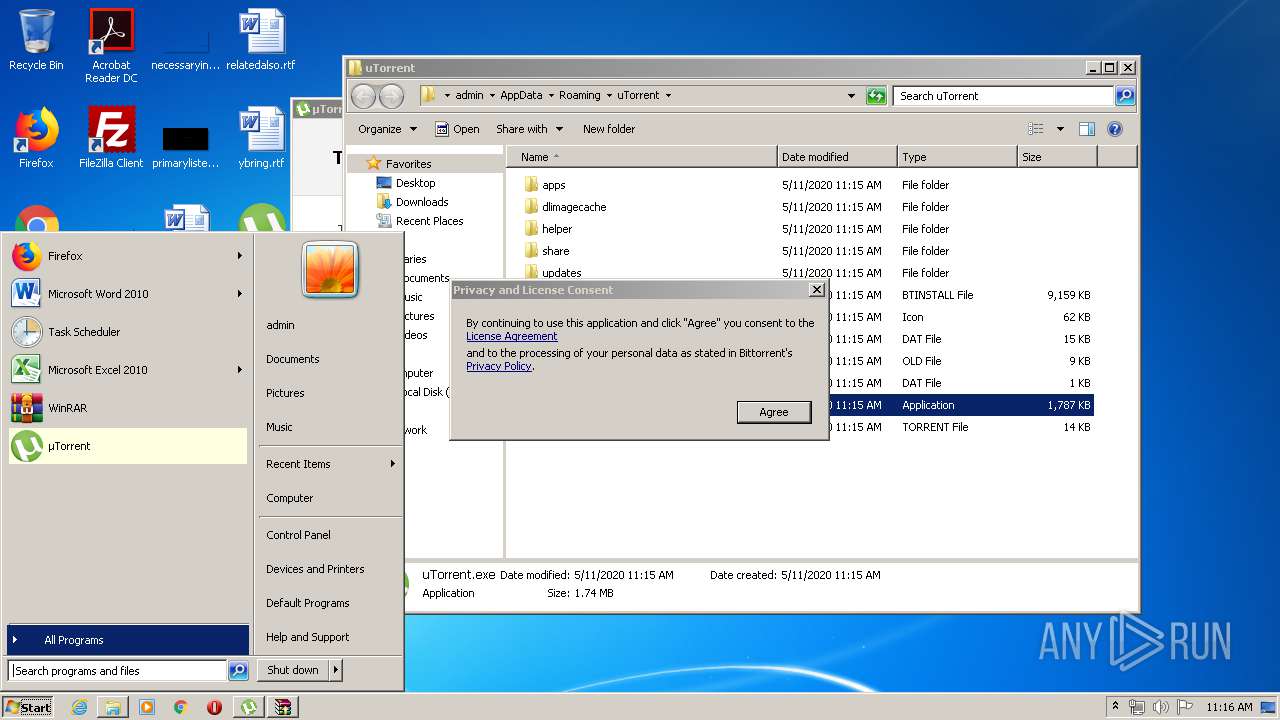Click the Search programs and files box

point(118,671)
